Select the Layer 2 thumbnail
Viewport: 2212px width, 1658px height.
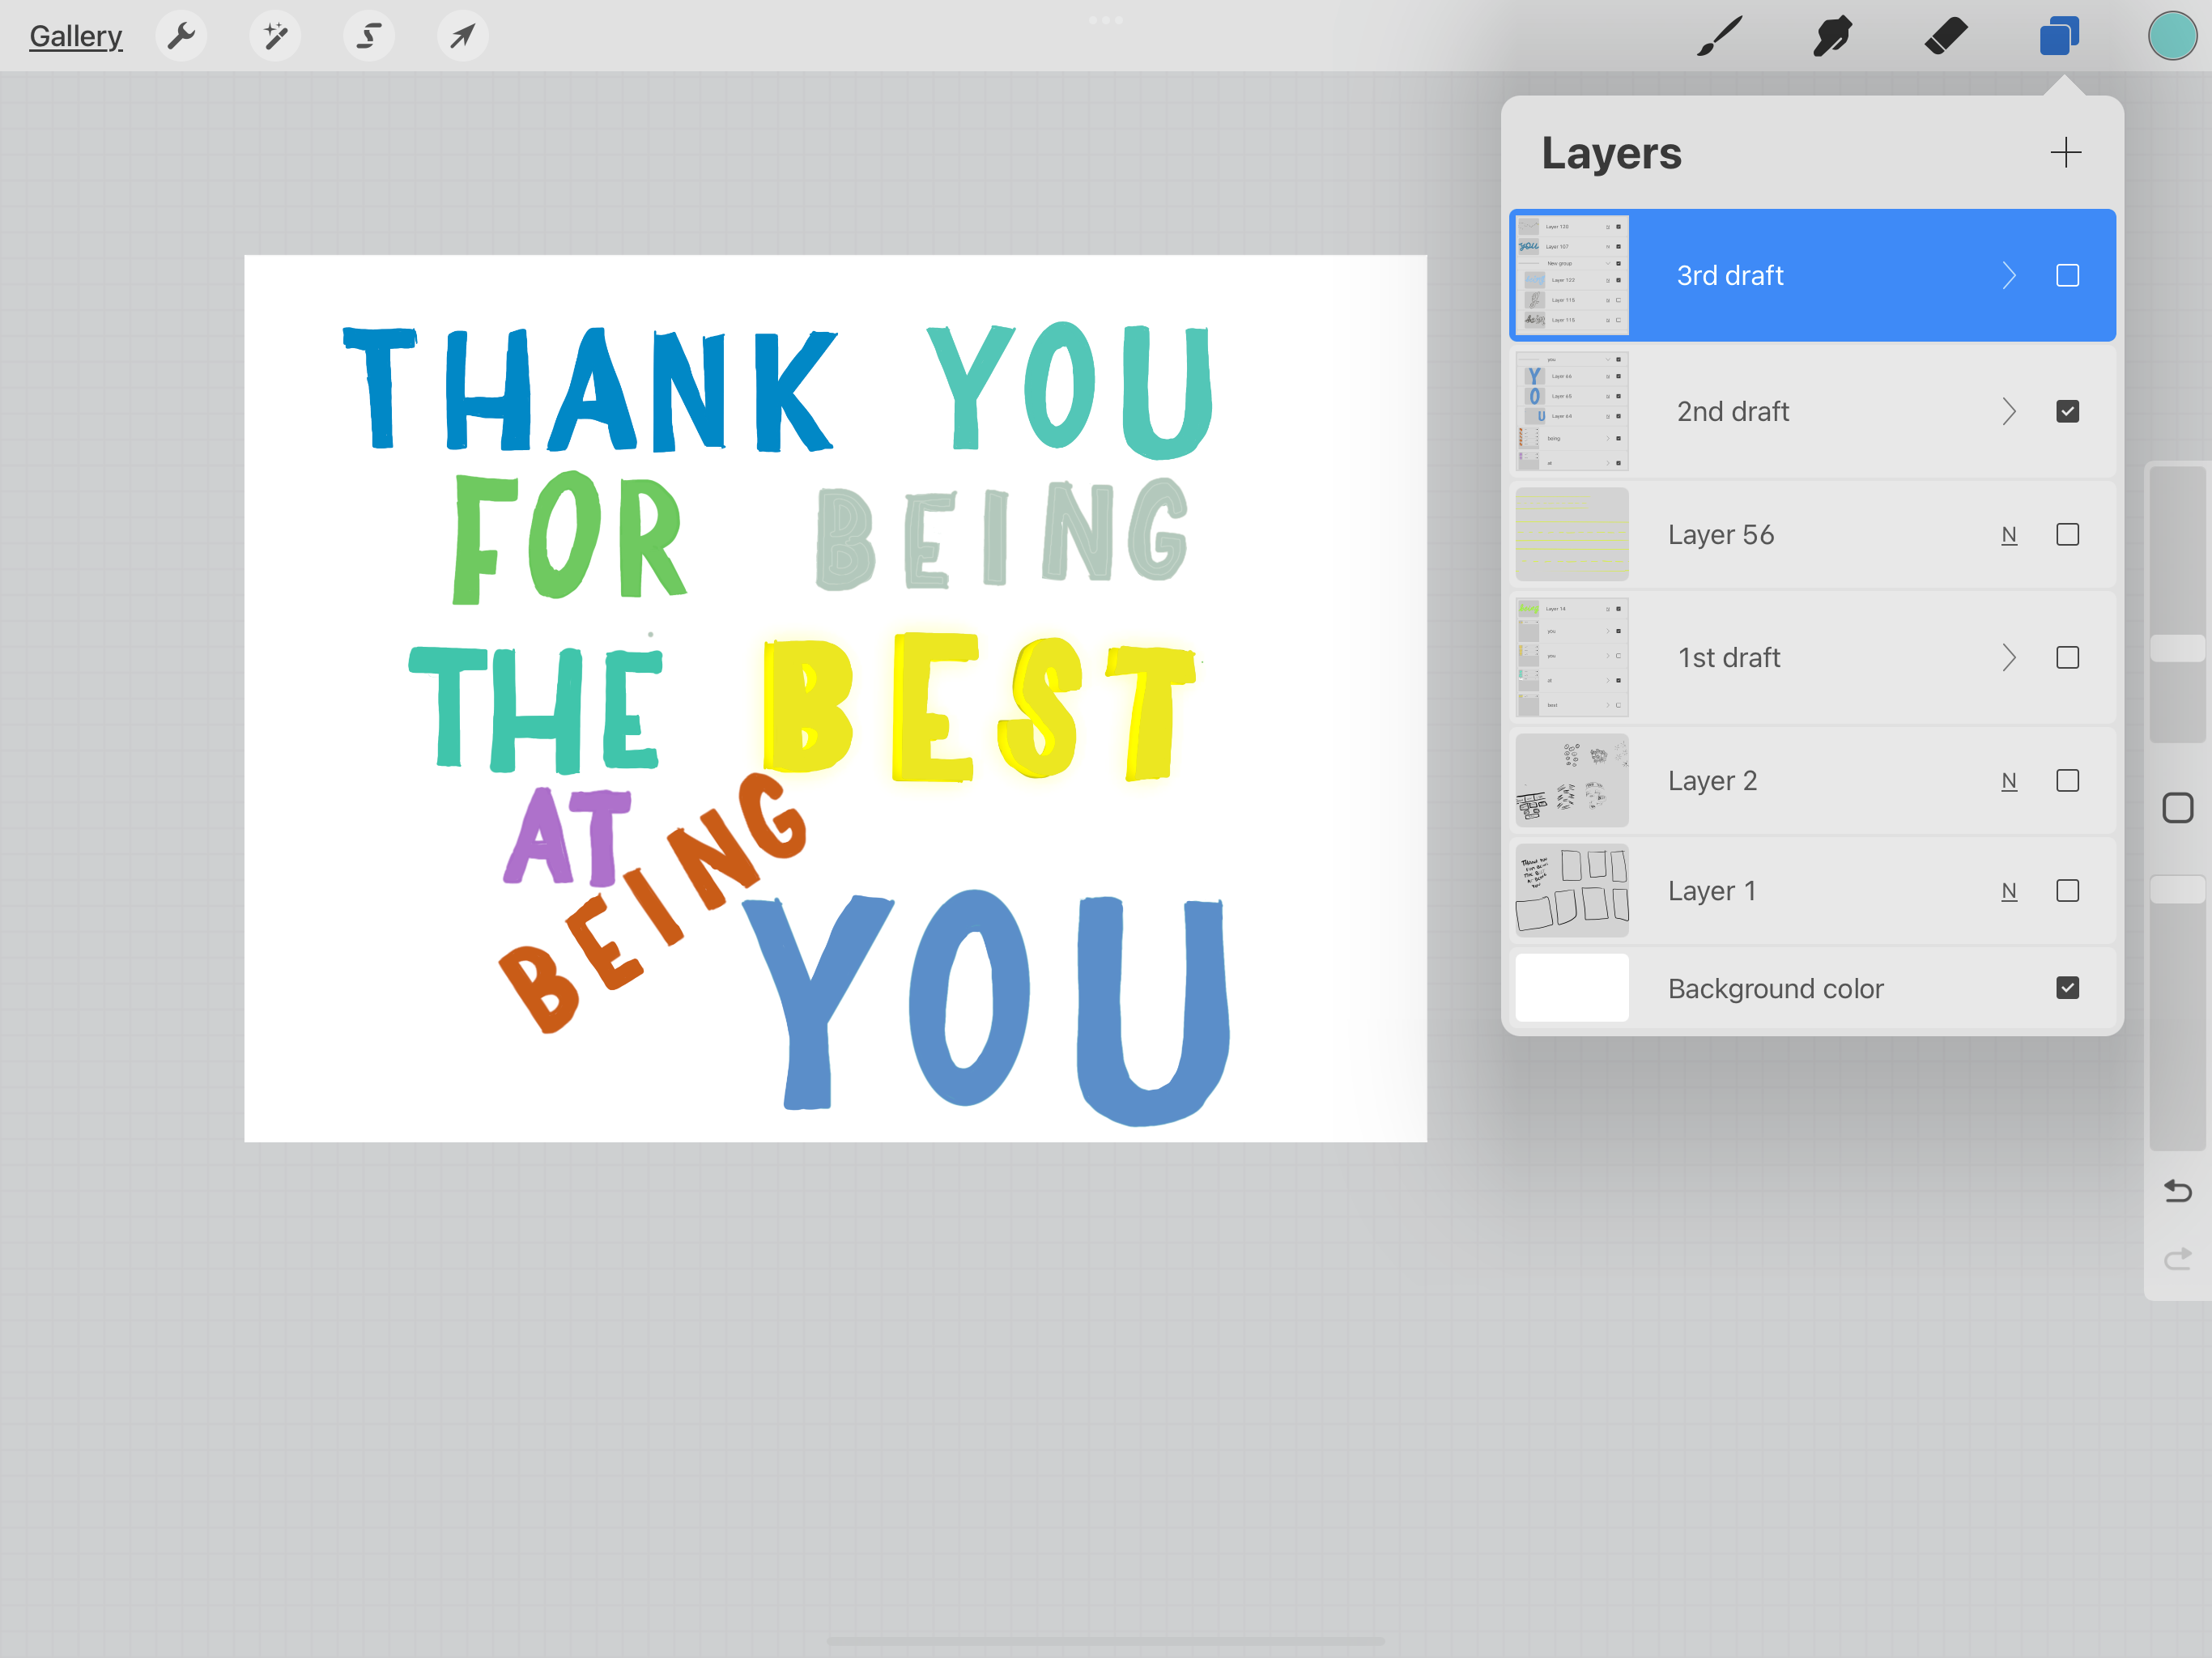(1572, 781)
